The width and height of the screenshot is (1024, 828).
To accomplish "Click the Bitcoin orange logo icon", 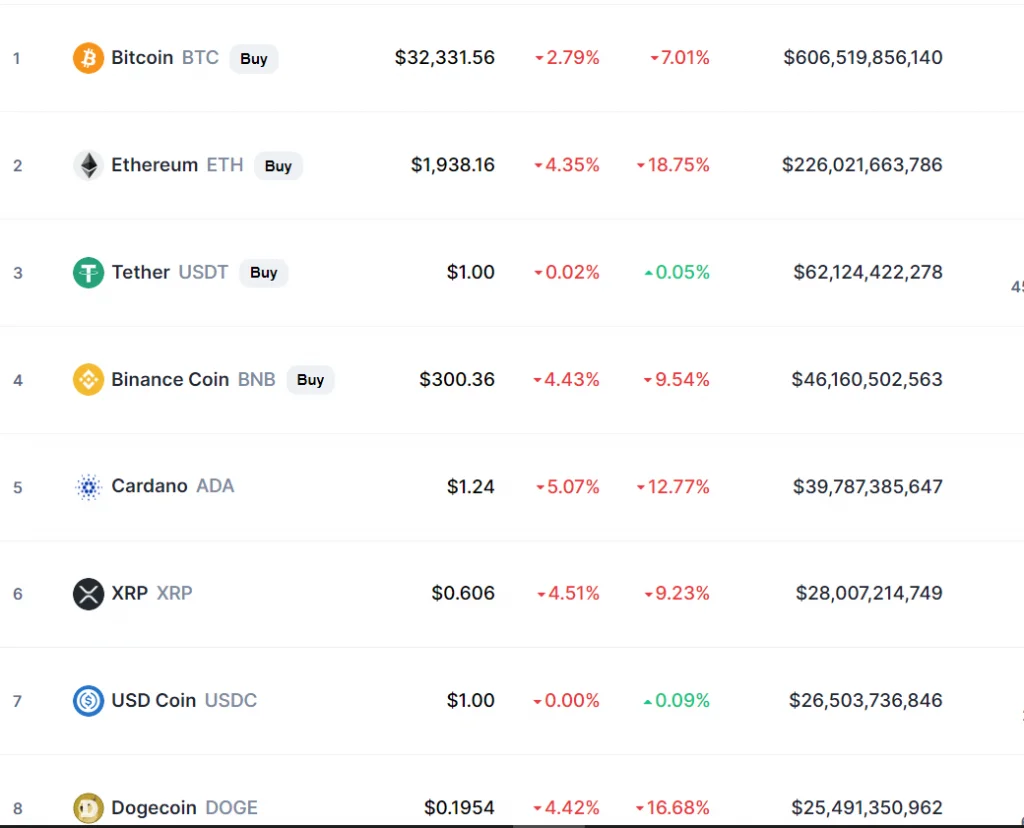I will coord(88,58).
